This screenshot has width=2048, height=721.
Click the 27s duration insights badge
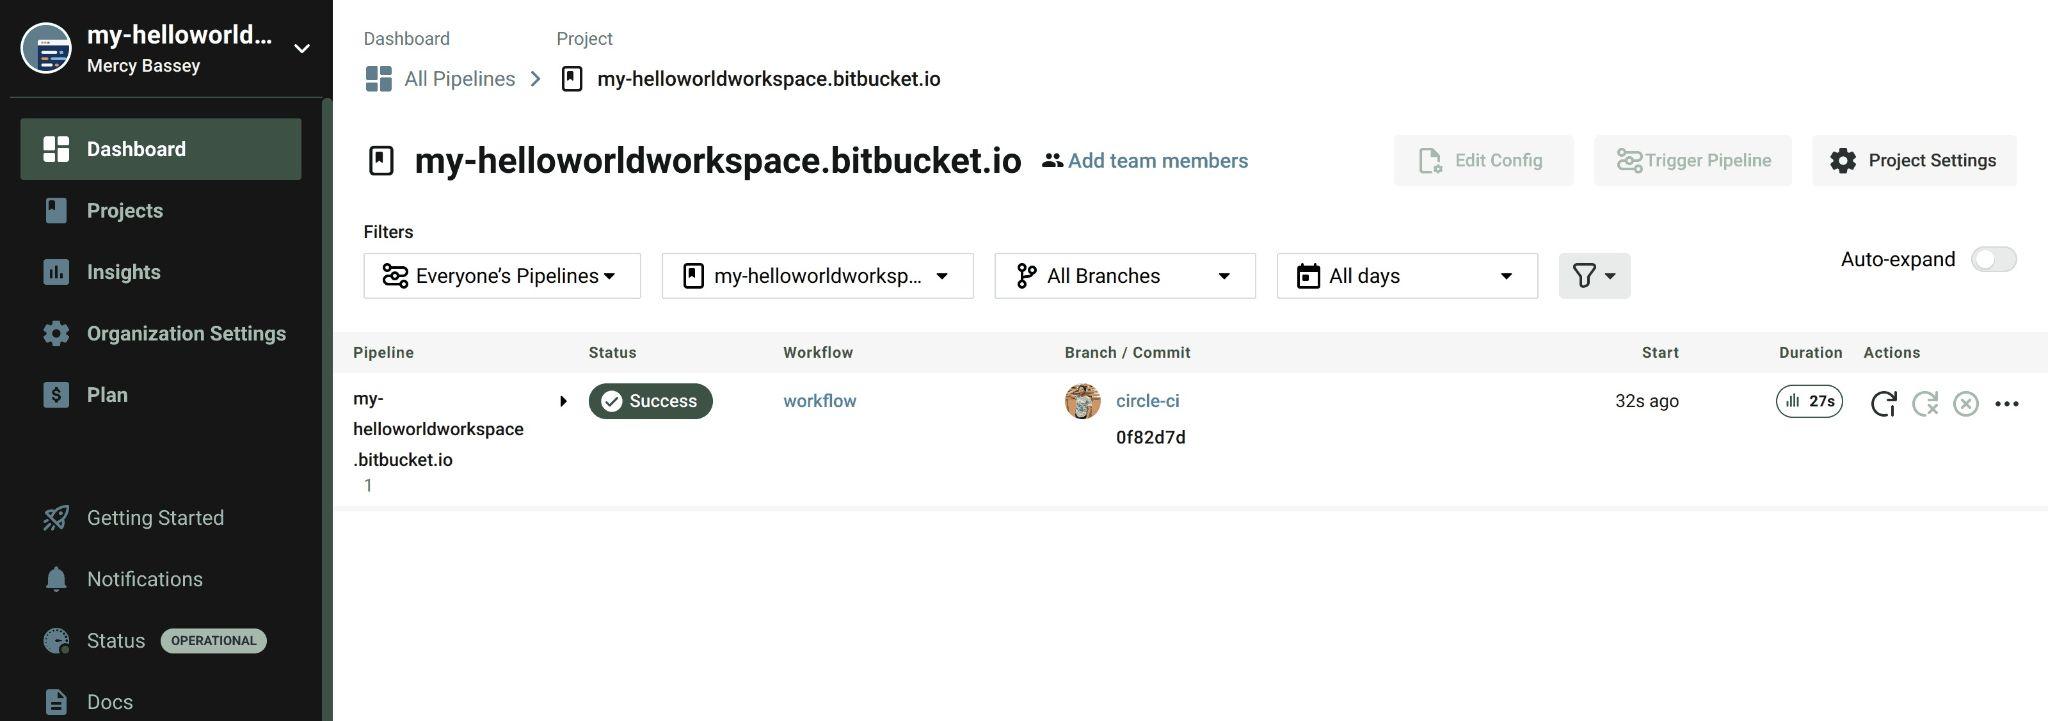click(1809, 401)
